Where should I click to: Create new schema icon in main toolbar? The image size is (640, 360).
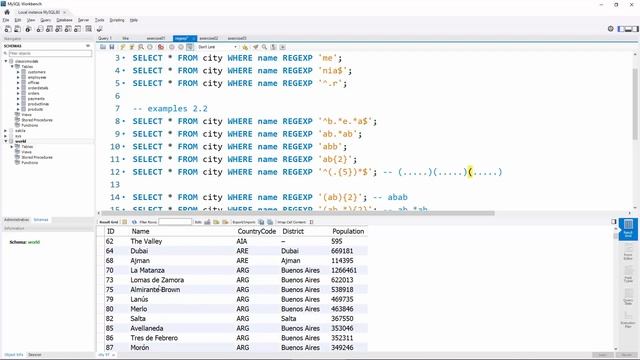click(40, 29)
